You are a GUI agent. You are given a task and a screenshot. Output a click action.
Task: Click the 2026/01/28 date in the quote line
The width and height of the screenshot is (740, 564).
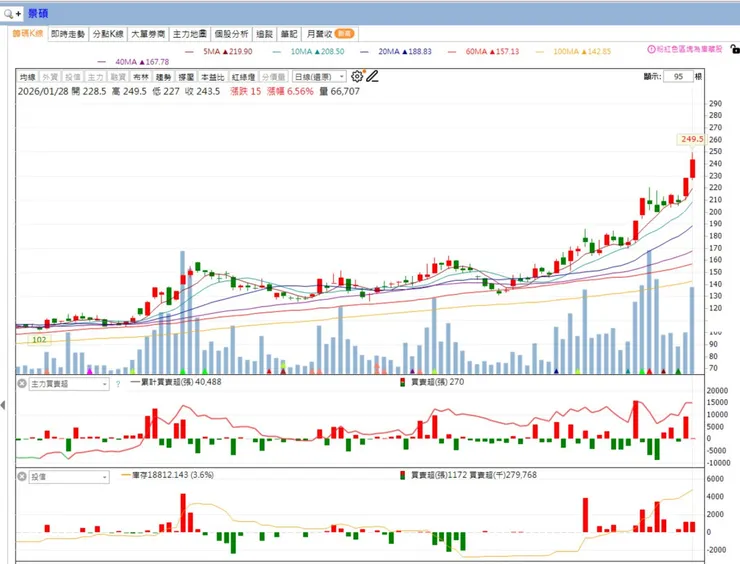43,92
